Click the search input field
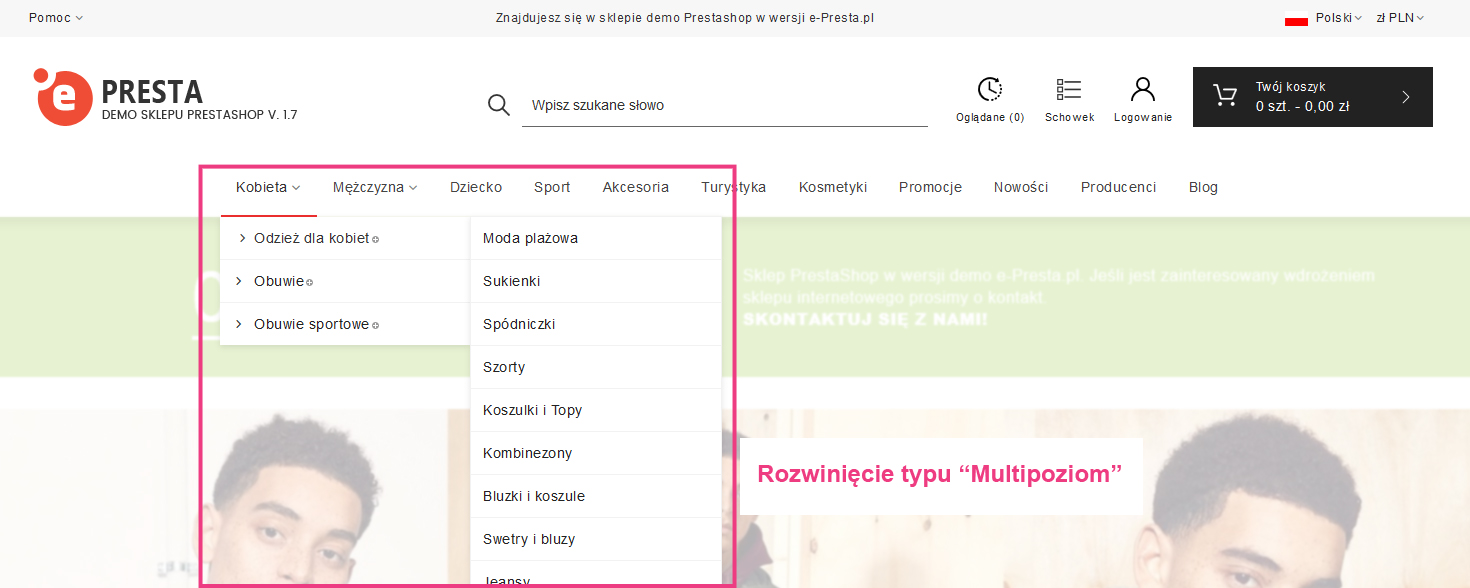The height and width of the screenshot is (588, 1470). tap(725, 105)
